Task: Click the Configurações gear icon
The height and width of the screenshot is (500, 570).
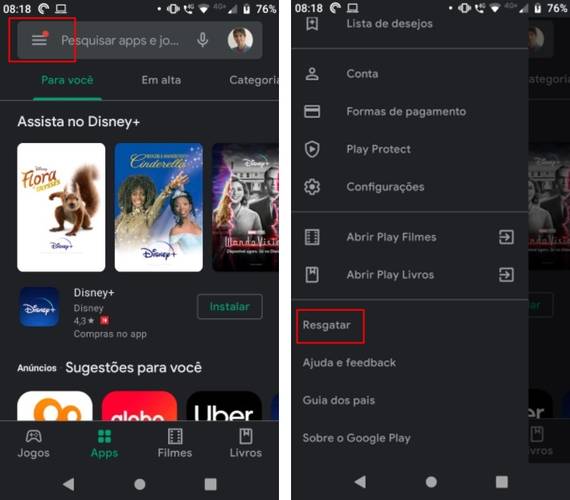Action: 312,187
